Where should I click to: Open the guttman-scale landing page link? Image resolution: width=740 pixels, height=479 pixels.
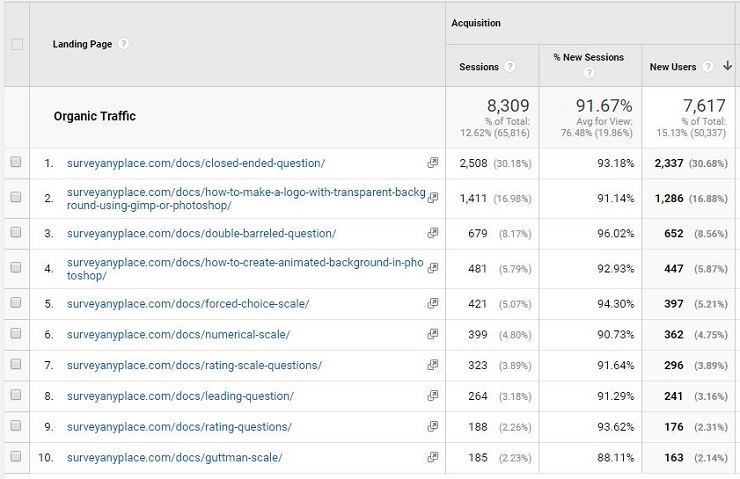point(175,457)
